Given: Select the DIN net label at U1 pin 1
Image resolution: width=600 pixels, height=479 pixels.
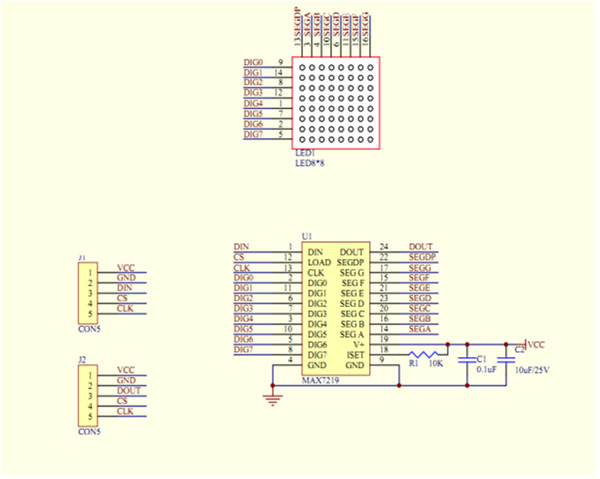Looking at the screenshot, I should (241, 247).
